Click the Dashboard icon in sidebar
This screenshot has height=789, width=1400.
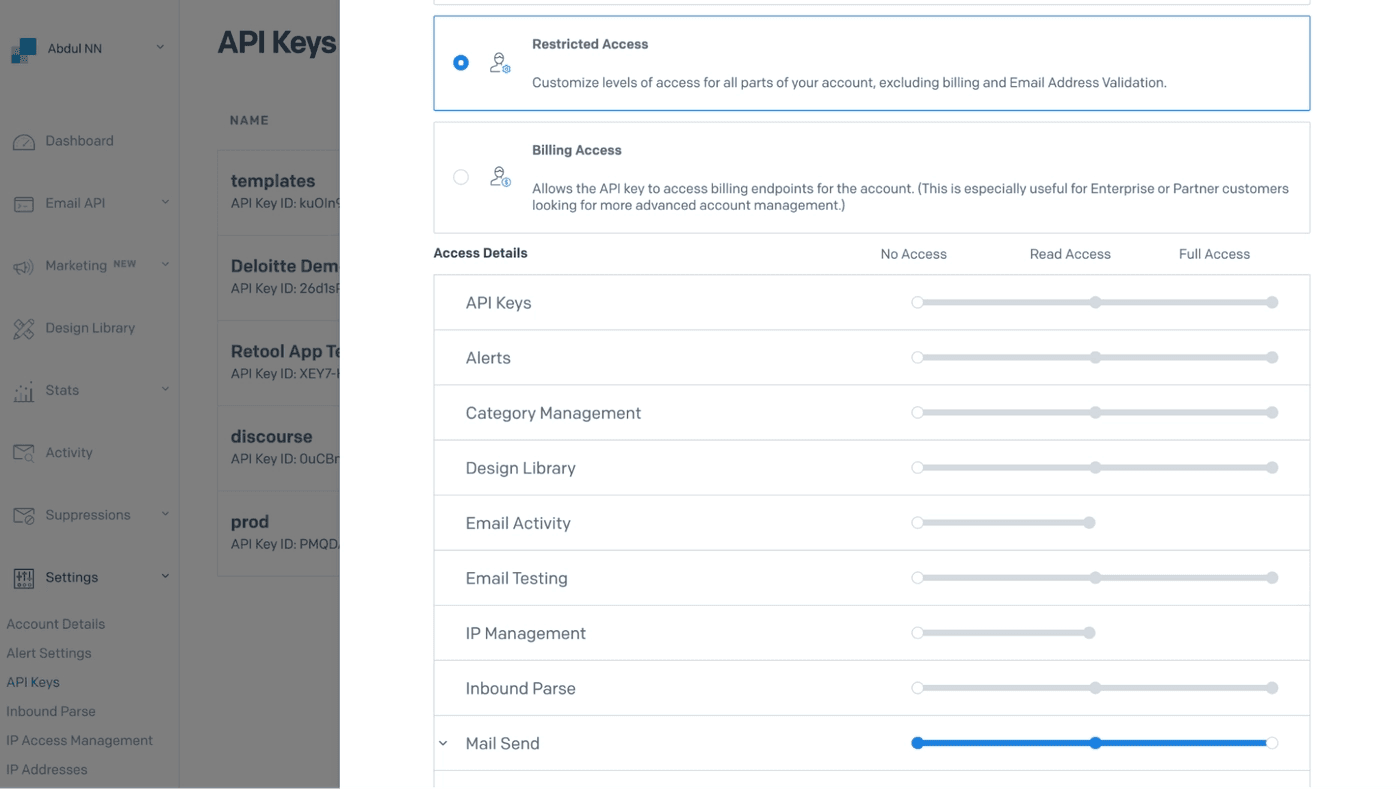coord(23,142)
